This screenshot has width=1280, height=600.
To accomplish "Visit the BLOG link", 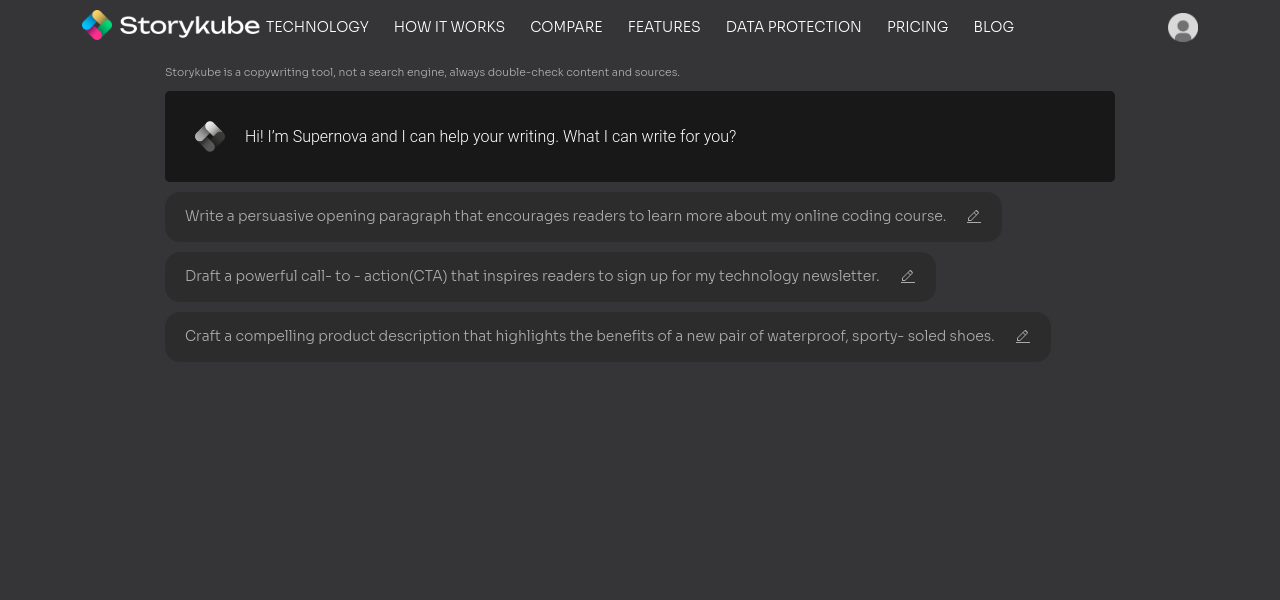I will 993,27.
